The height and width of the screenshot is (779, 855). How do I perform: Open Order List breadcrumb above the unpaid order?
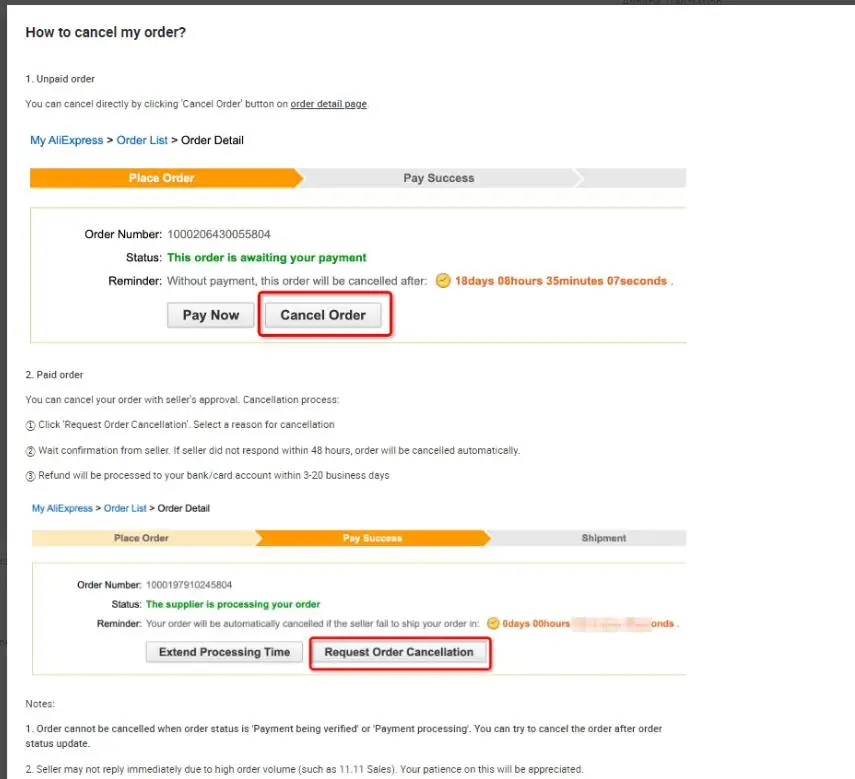(x=142, y=140)
